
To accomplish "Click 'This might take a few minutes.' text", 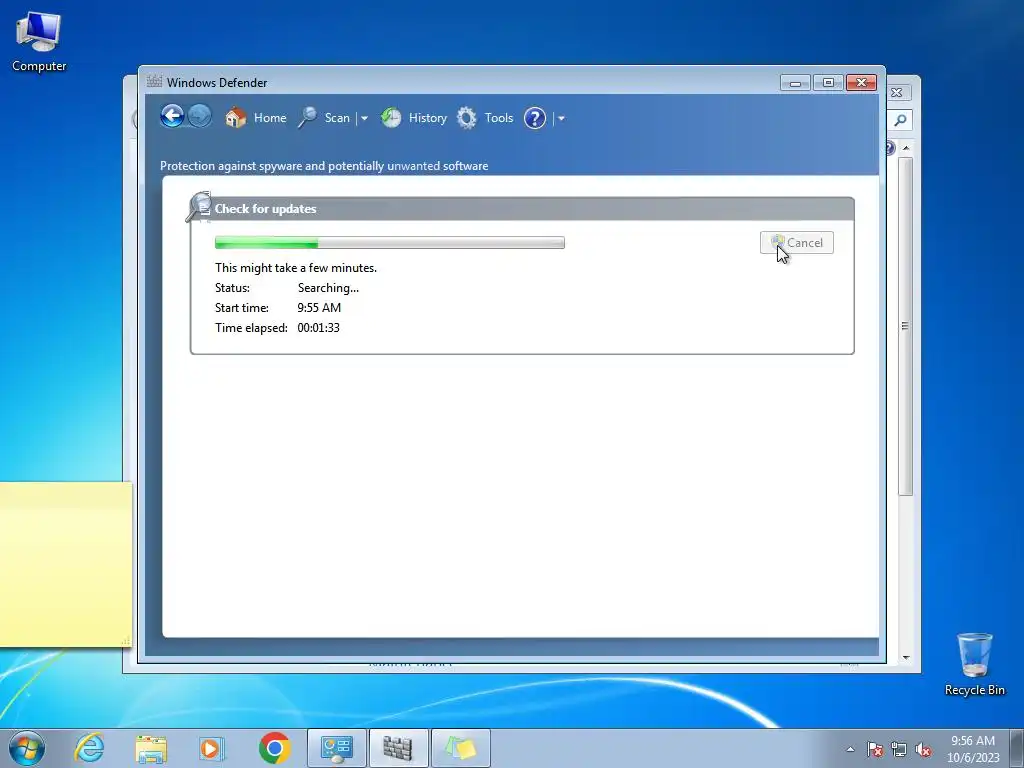I will coord(296,268).
